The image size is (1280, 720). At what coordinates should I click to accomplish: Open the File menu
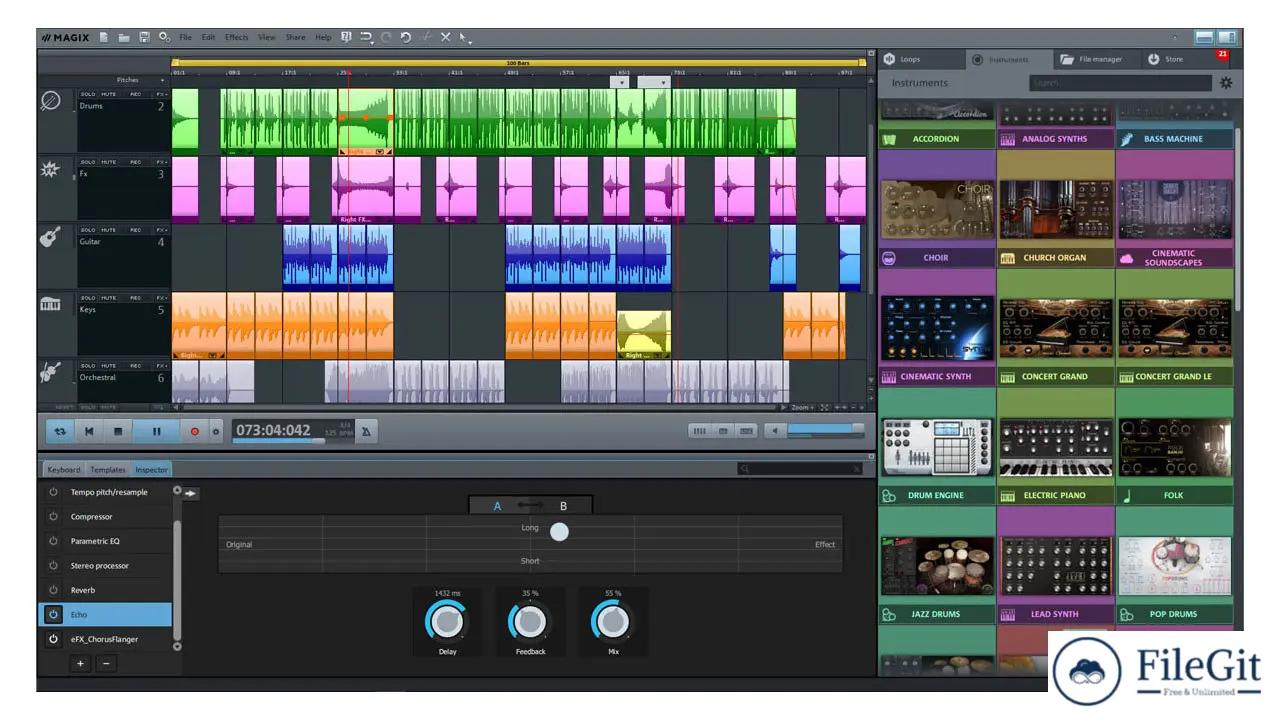click(x=186, y=37)
